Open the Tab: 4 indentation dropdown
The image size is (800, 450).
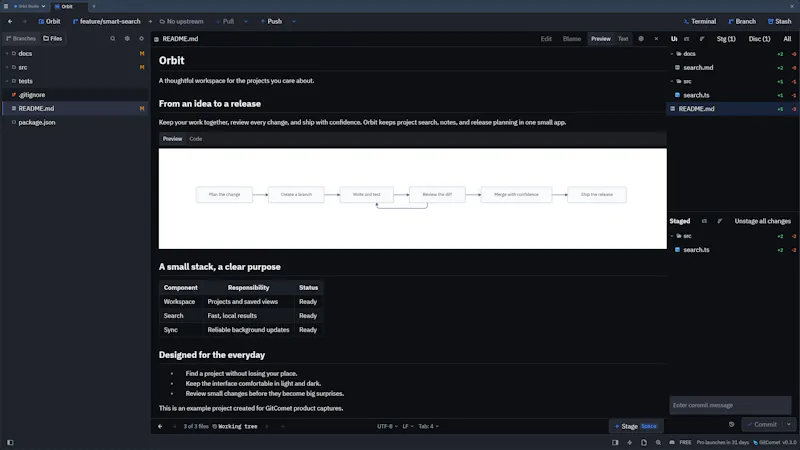(428, 427)
